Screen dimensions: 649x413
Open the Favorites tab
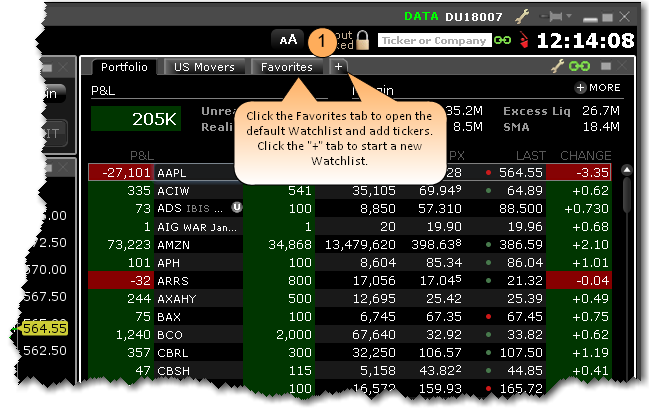(x=286, y=67)
